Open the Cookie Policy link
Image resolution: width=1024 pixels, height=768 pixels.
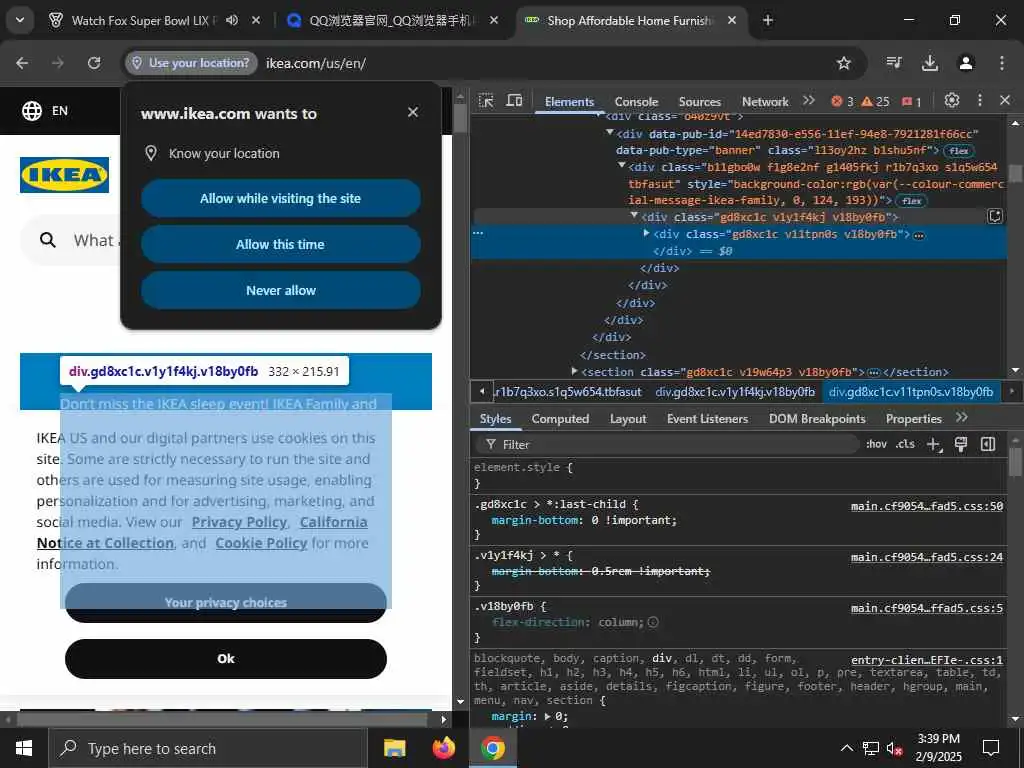pos(261,543)
